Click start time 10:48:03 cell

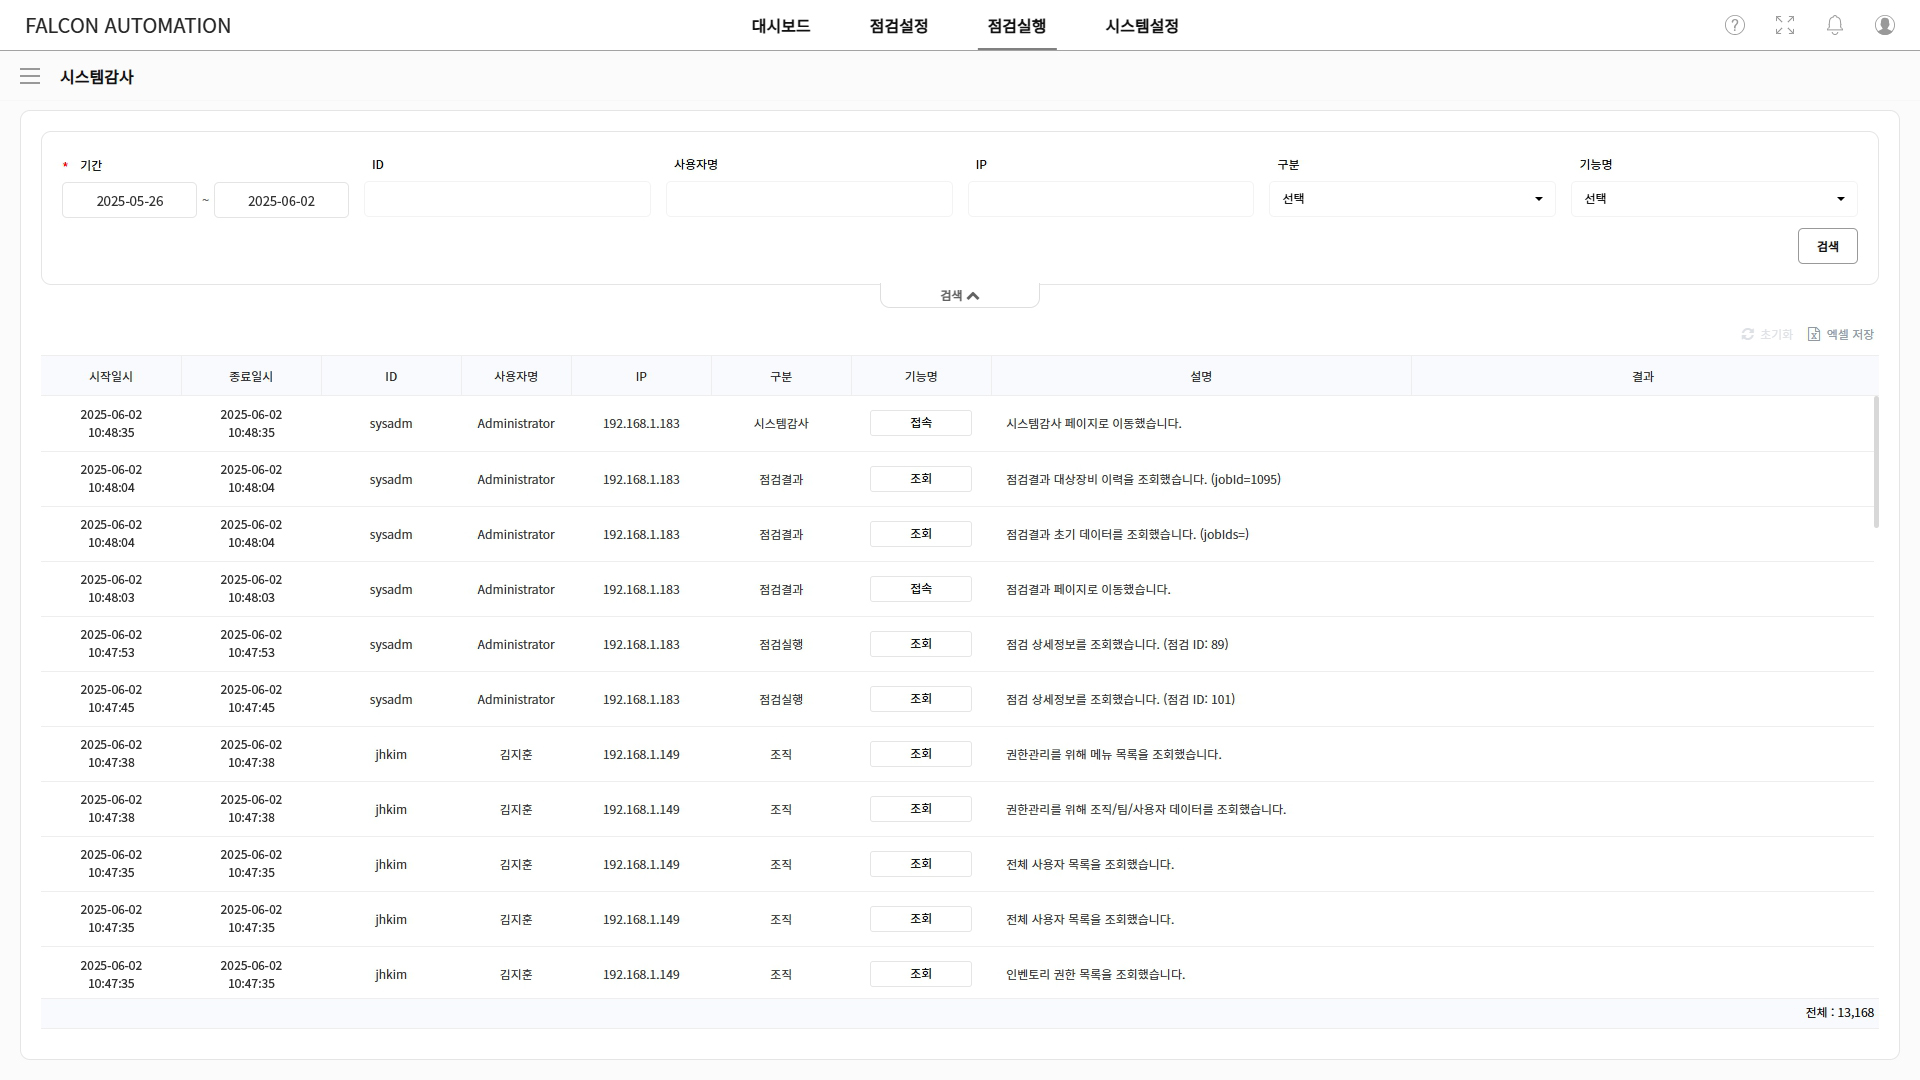(x=111, y=589)
